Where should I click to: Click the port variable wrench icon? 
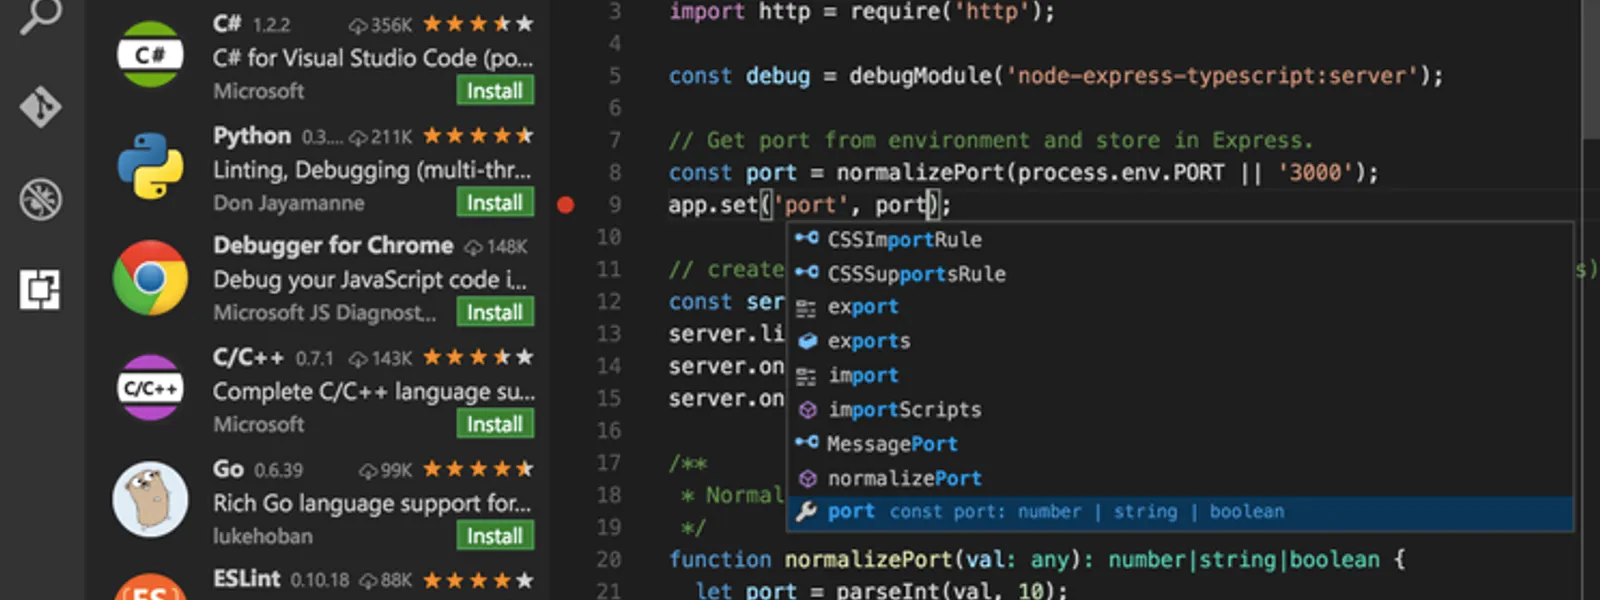pos(807,512)
